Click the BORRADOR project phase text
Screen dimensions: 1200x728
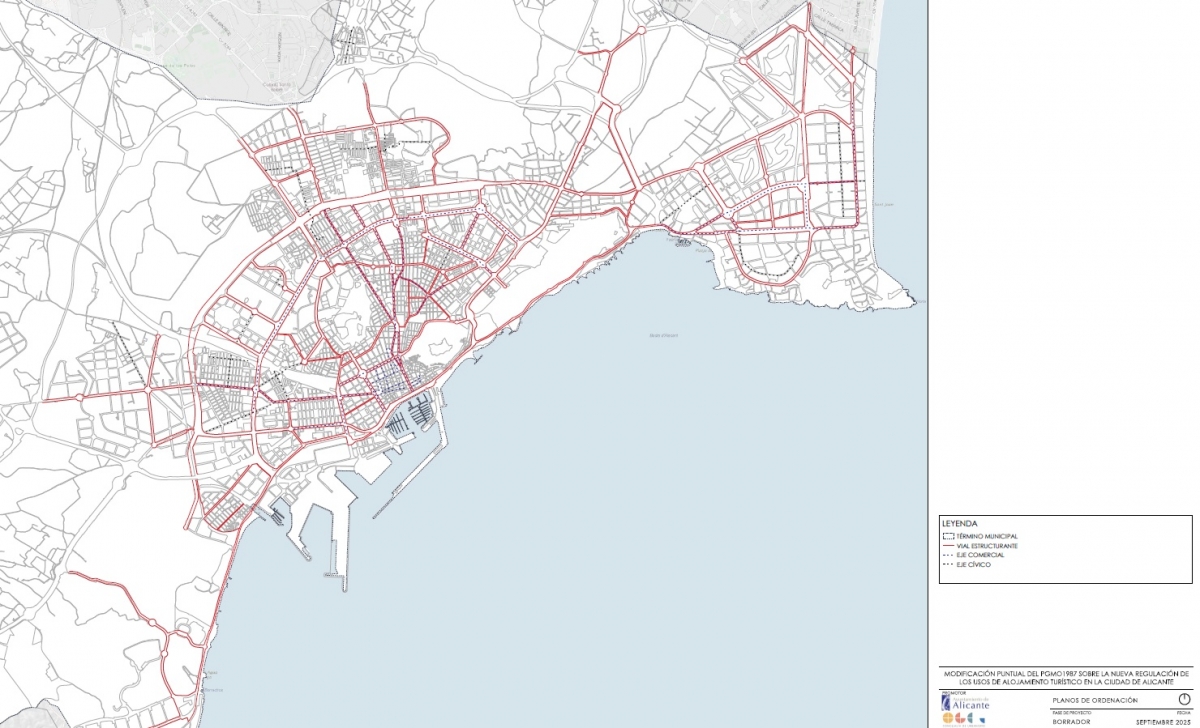[x=1071, y=721]
